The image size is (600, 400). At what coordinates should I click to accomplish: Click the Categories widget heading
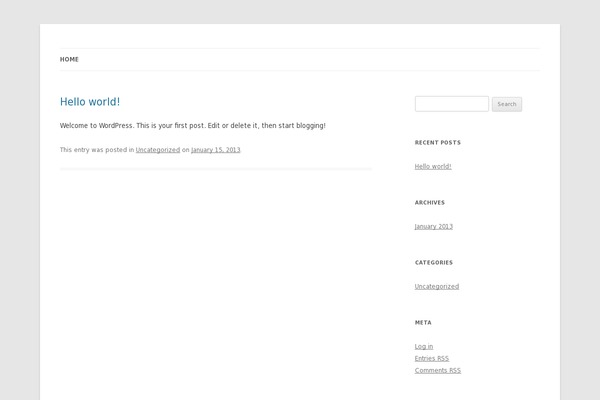pyautogui.click(x=434, y=263)
